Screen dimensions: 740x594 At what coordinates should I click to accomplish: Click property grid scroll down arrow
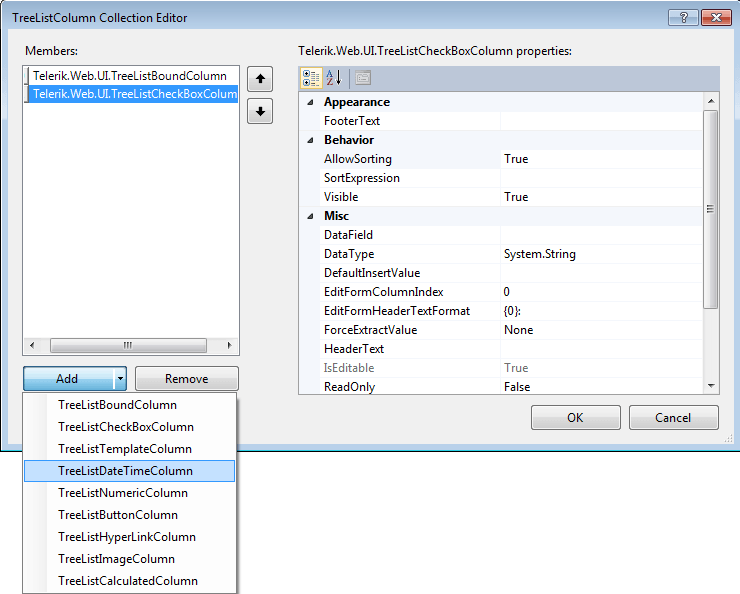711,386
